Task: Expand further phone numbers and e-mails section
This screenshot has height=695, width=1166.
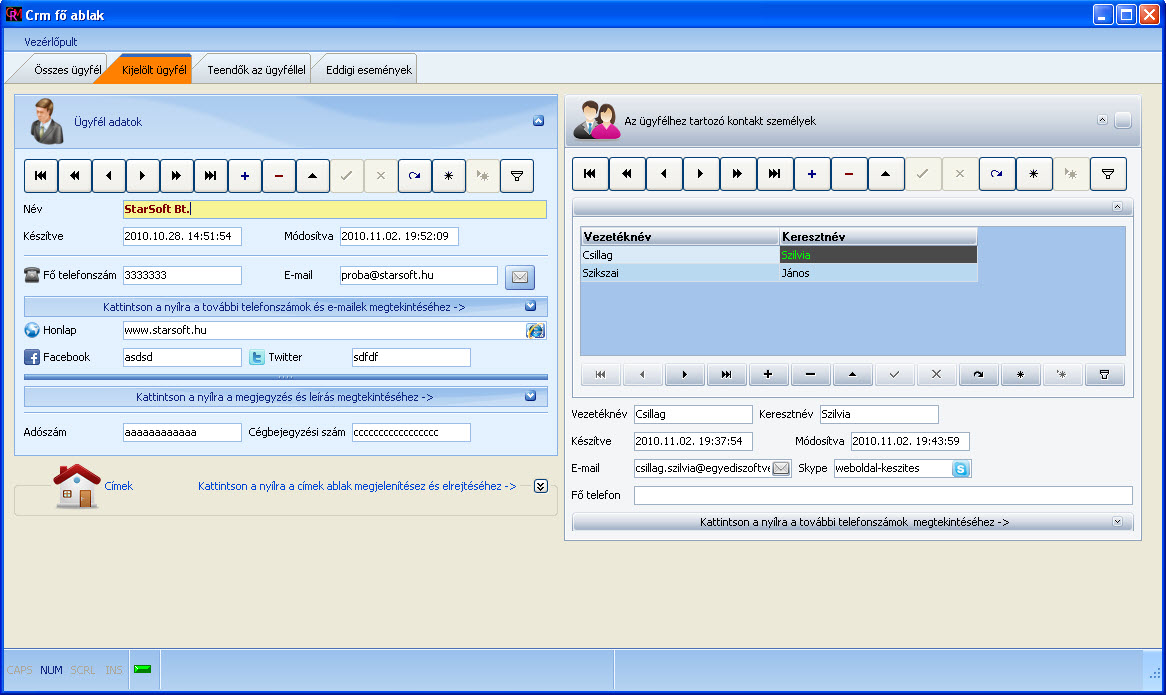Action: point(530,306)
